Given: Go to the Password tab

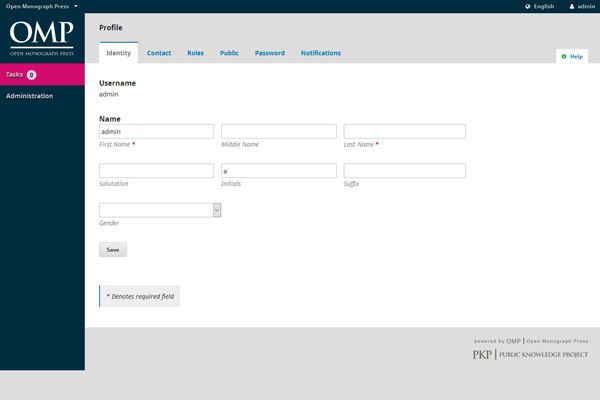Looking at the screenshot, I should click(x=269, y=53).
